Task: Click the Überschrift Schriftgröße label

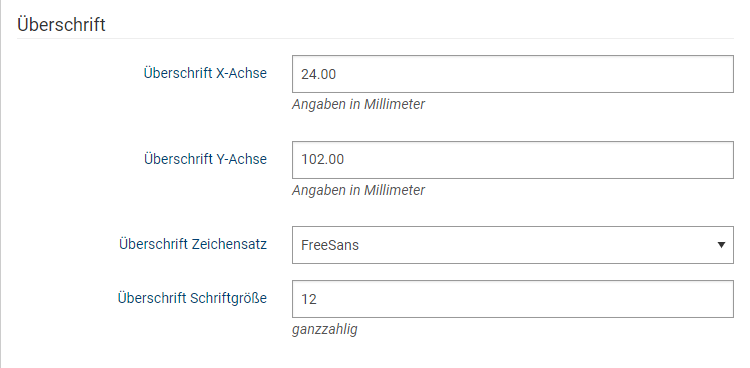Action: click(x=192, y=298)
